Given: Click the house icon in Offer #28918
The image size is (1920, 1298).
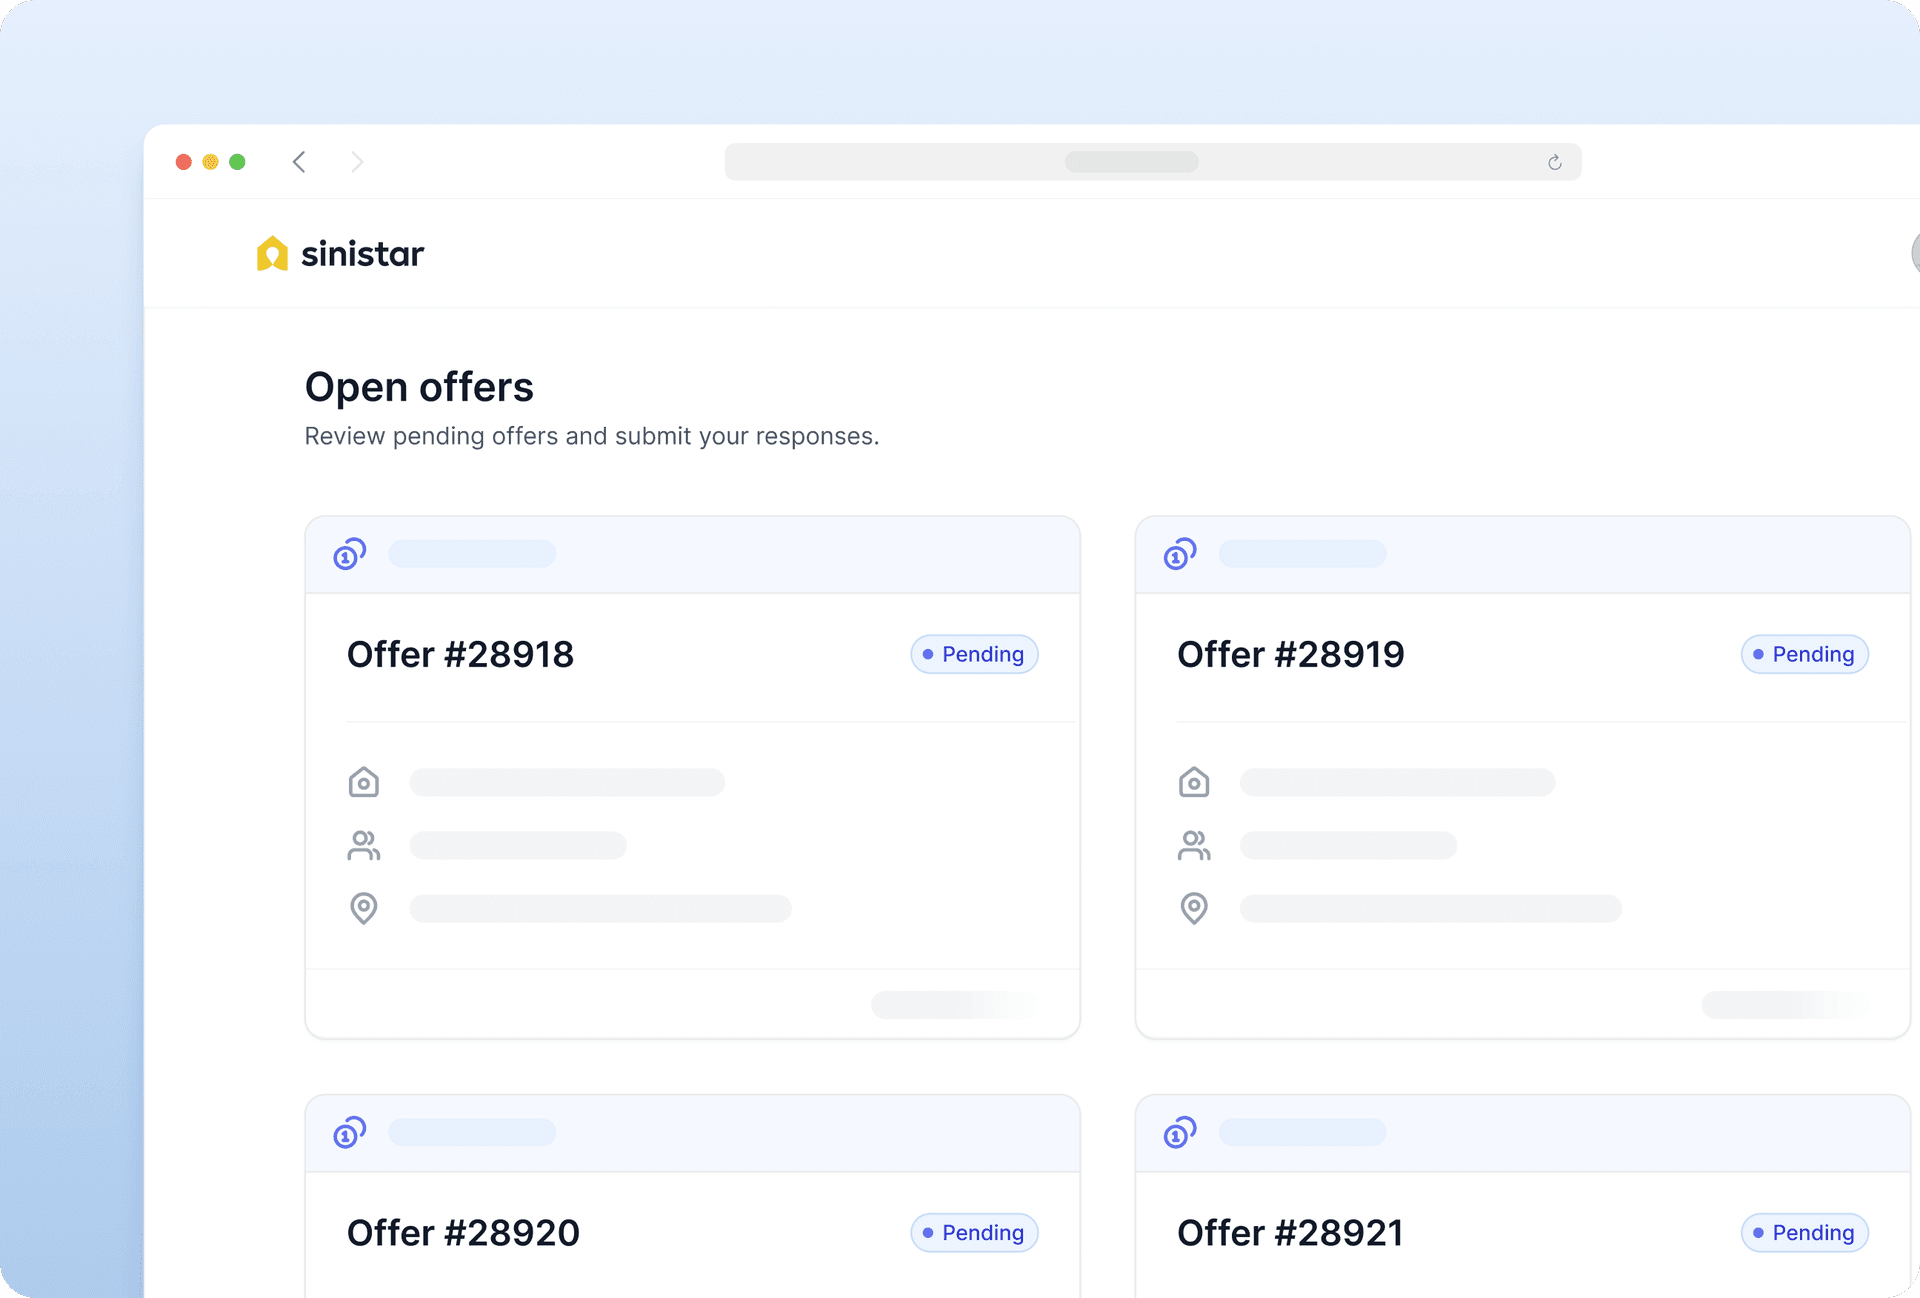Looking at the screenshot, I should 364,782.
